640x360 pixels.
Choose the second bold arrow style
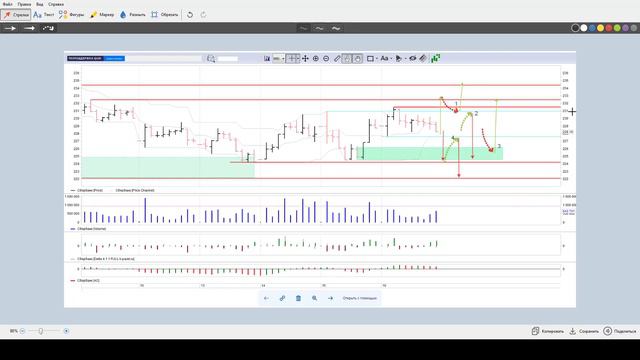[29, 28]
